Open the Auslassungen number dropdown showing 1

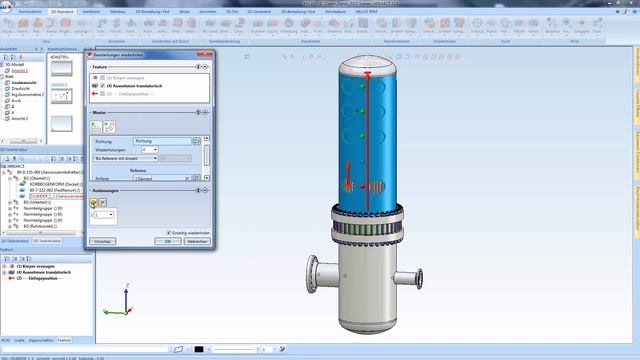(x=111, y=215)
